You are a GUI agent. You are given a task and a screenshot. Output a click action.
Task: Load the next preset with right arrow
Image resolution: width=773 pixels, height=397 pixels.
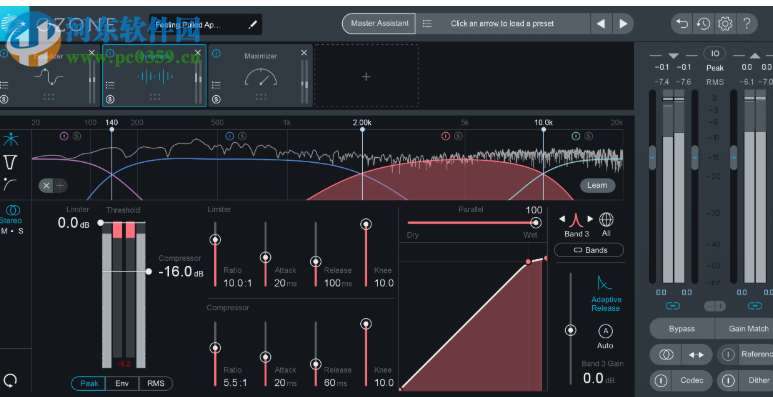(623, 23)
